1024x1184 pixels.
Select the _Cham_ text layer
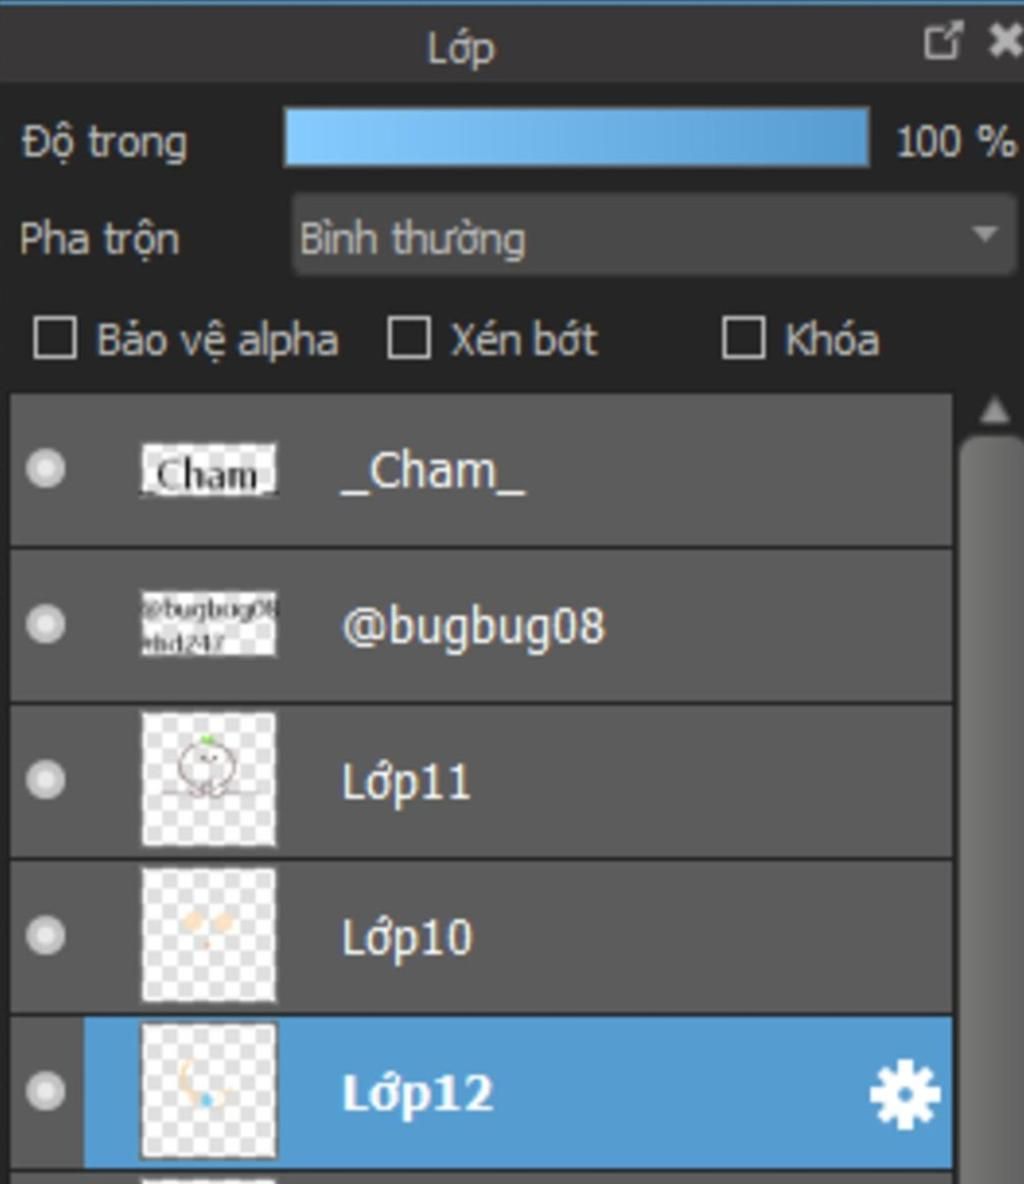(x=482, y=470)
